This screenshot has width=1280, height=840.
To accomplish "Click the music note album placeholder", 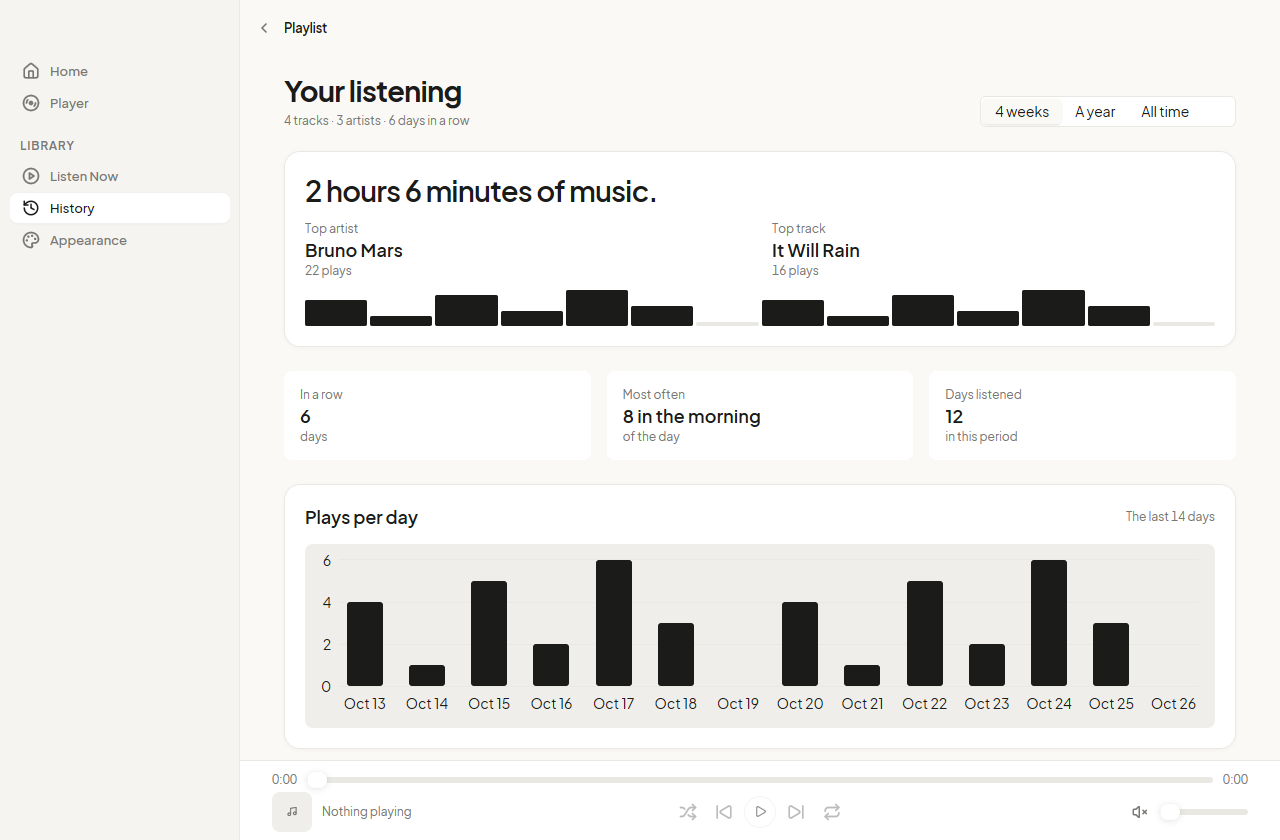I will coord(292,812).
